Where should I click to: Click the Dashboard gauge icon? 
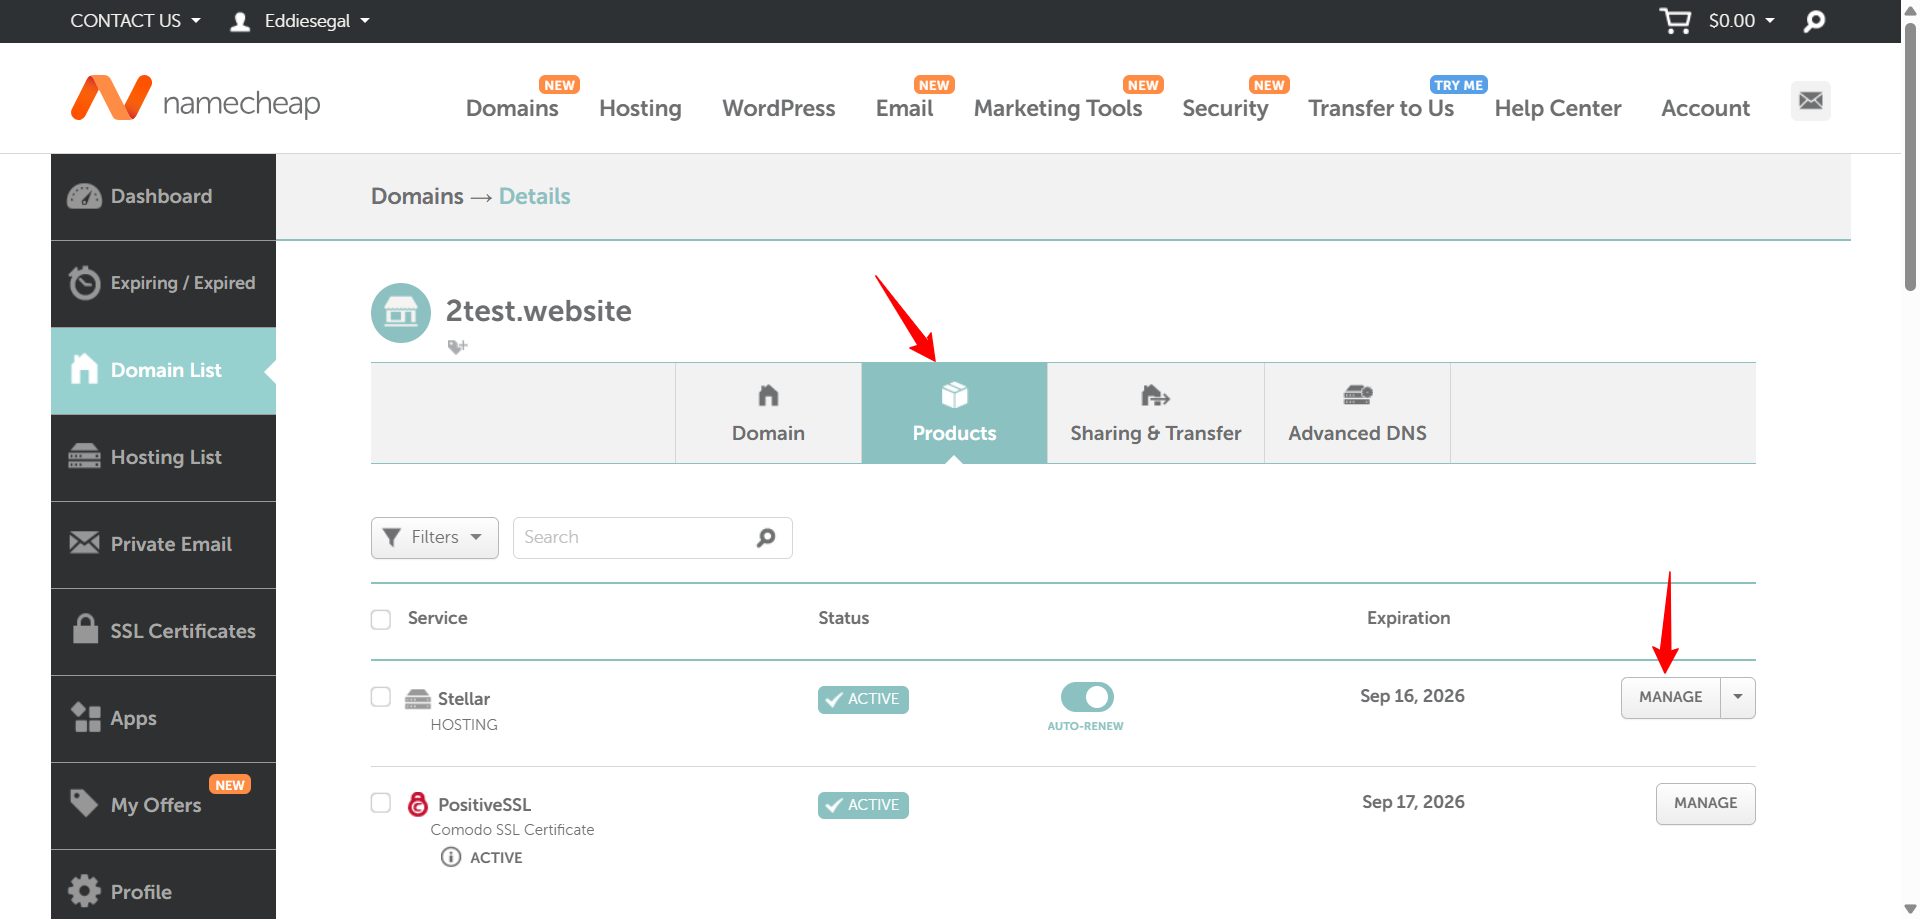84,196
